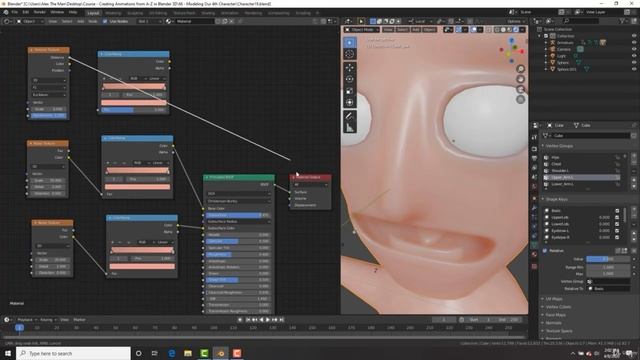
Task: Click the bottom ColorRamp color swatch field
Action: 142,267
